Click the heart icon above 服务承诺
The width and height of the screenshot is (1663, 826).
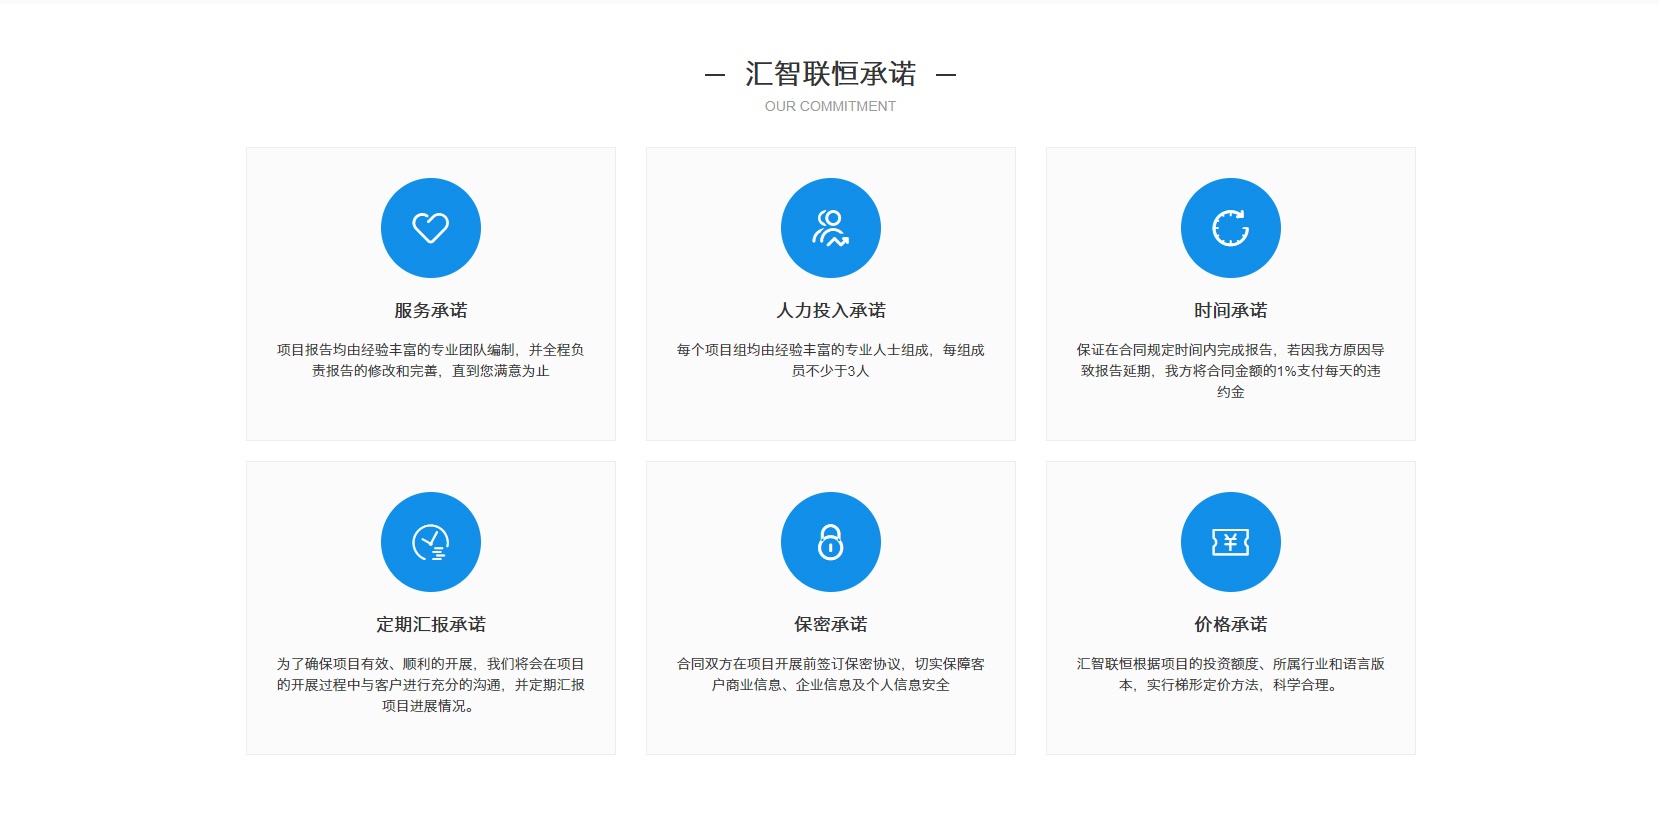coord(431,228)
